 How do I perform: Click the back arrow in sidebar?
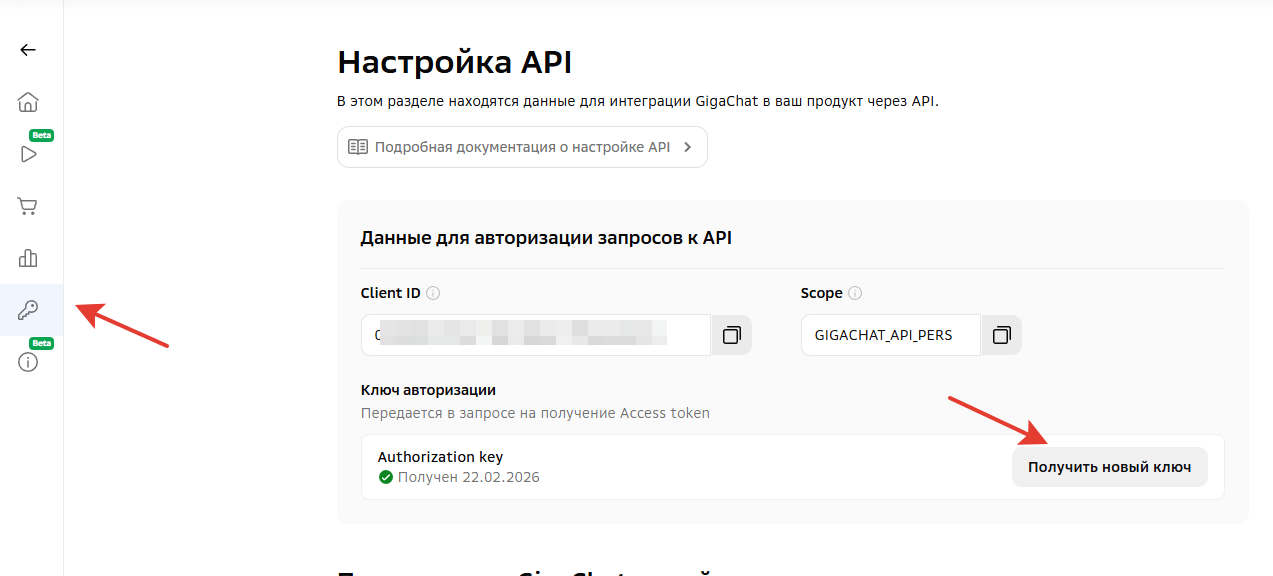[28, 50]
